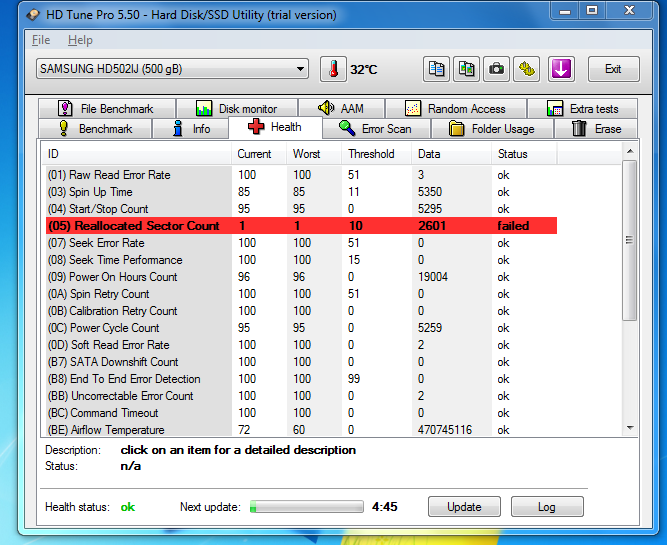Select the (04) Start/Stop Count row
This screenshot has width=667, height=545.
(x=301, y=209)
